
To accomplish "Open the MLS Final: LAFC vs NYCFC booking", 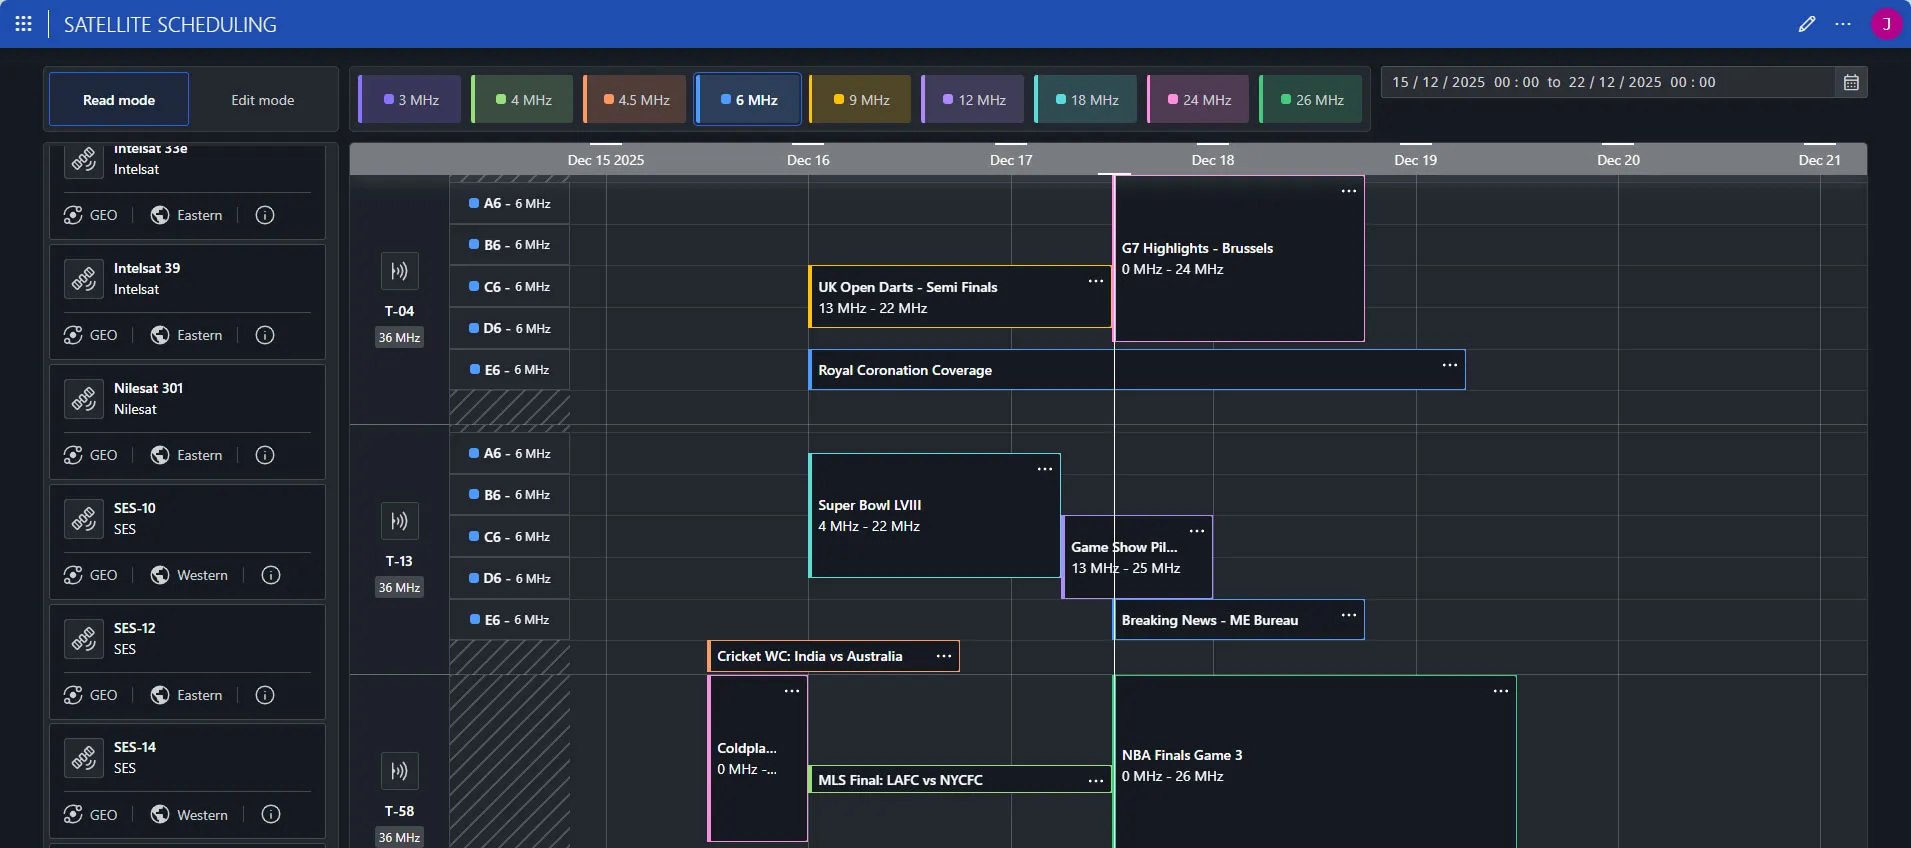I will [959, 780].
